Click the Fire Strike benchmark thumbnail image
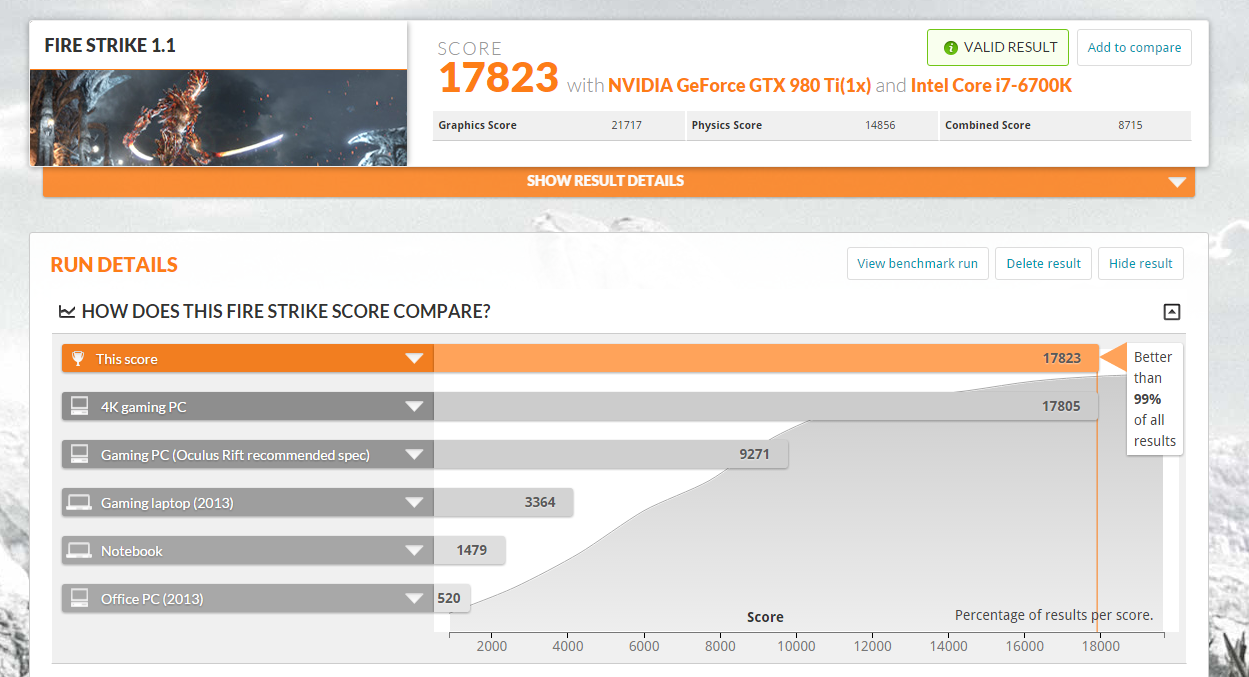Screen dimensions: 1249x677 click(218, 117)
